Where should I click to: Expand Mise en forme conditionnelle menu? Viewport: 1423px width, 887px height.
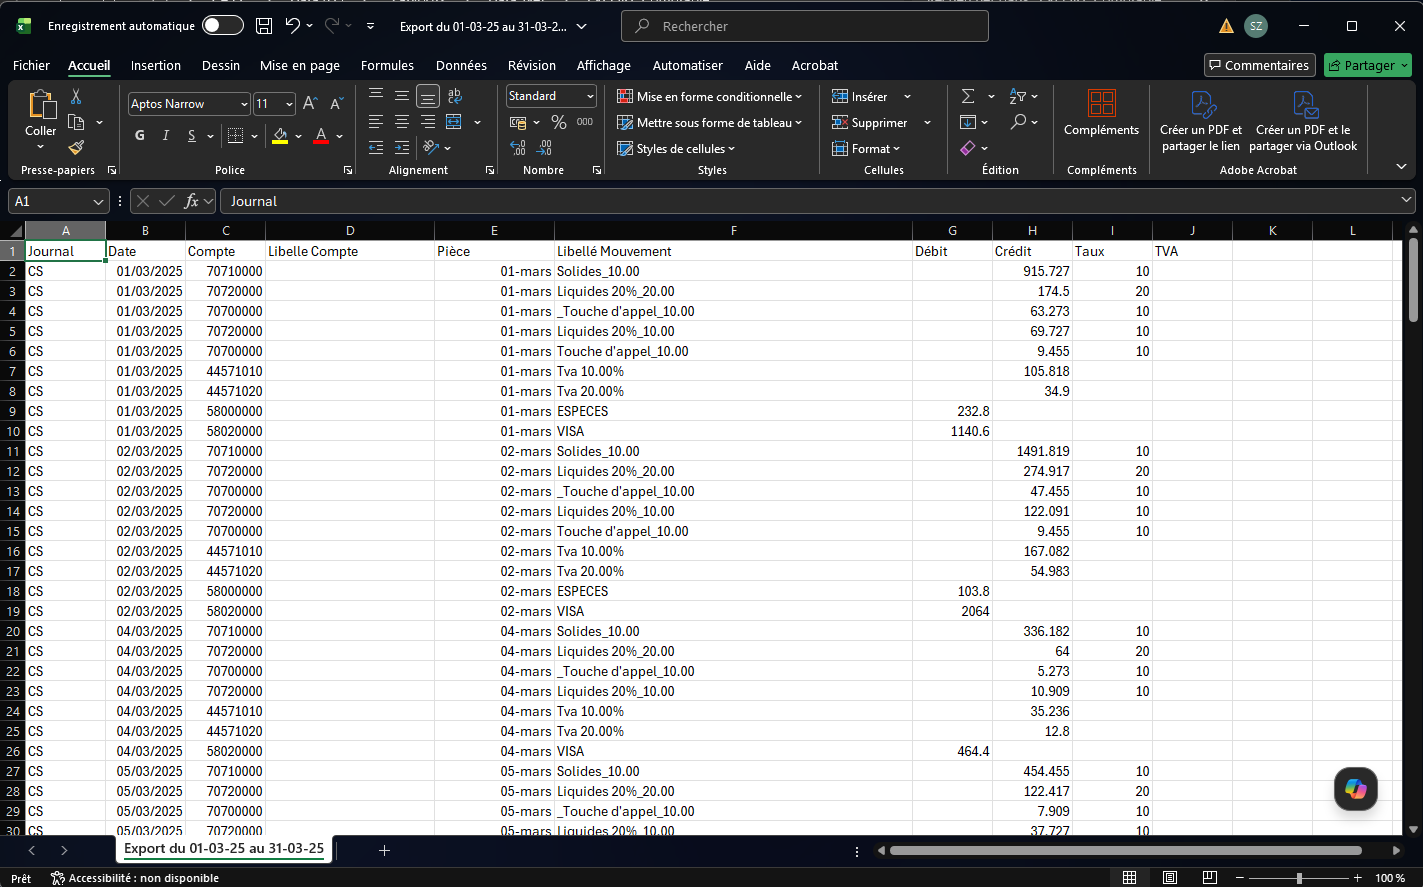[x=709, y=96]
